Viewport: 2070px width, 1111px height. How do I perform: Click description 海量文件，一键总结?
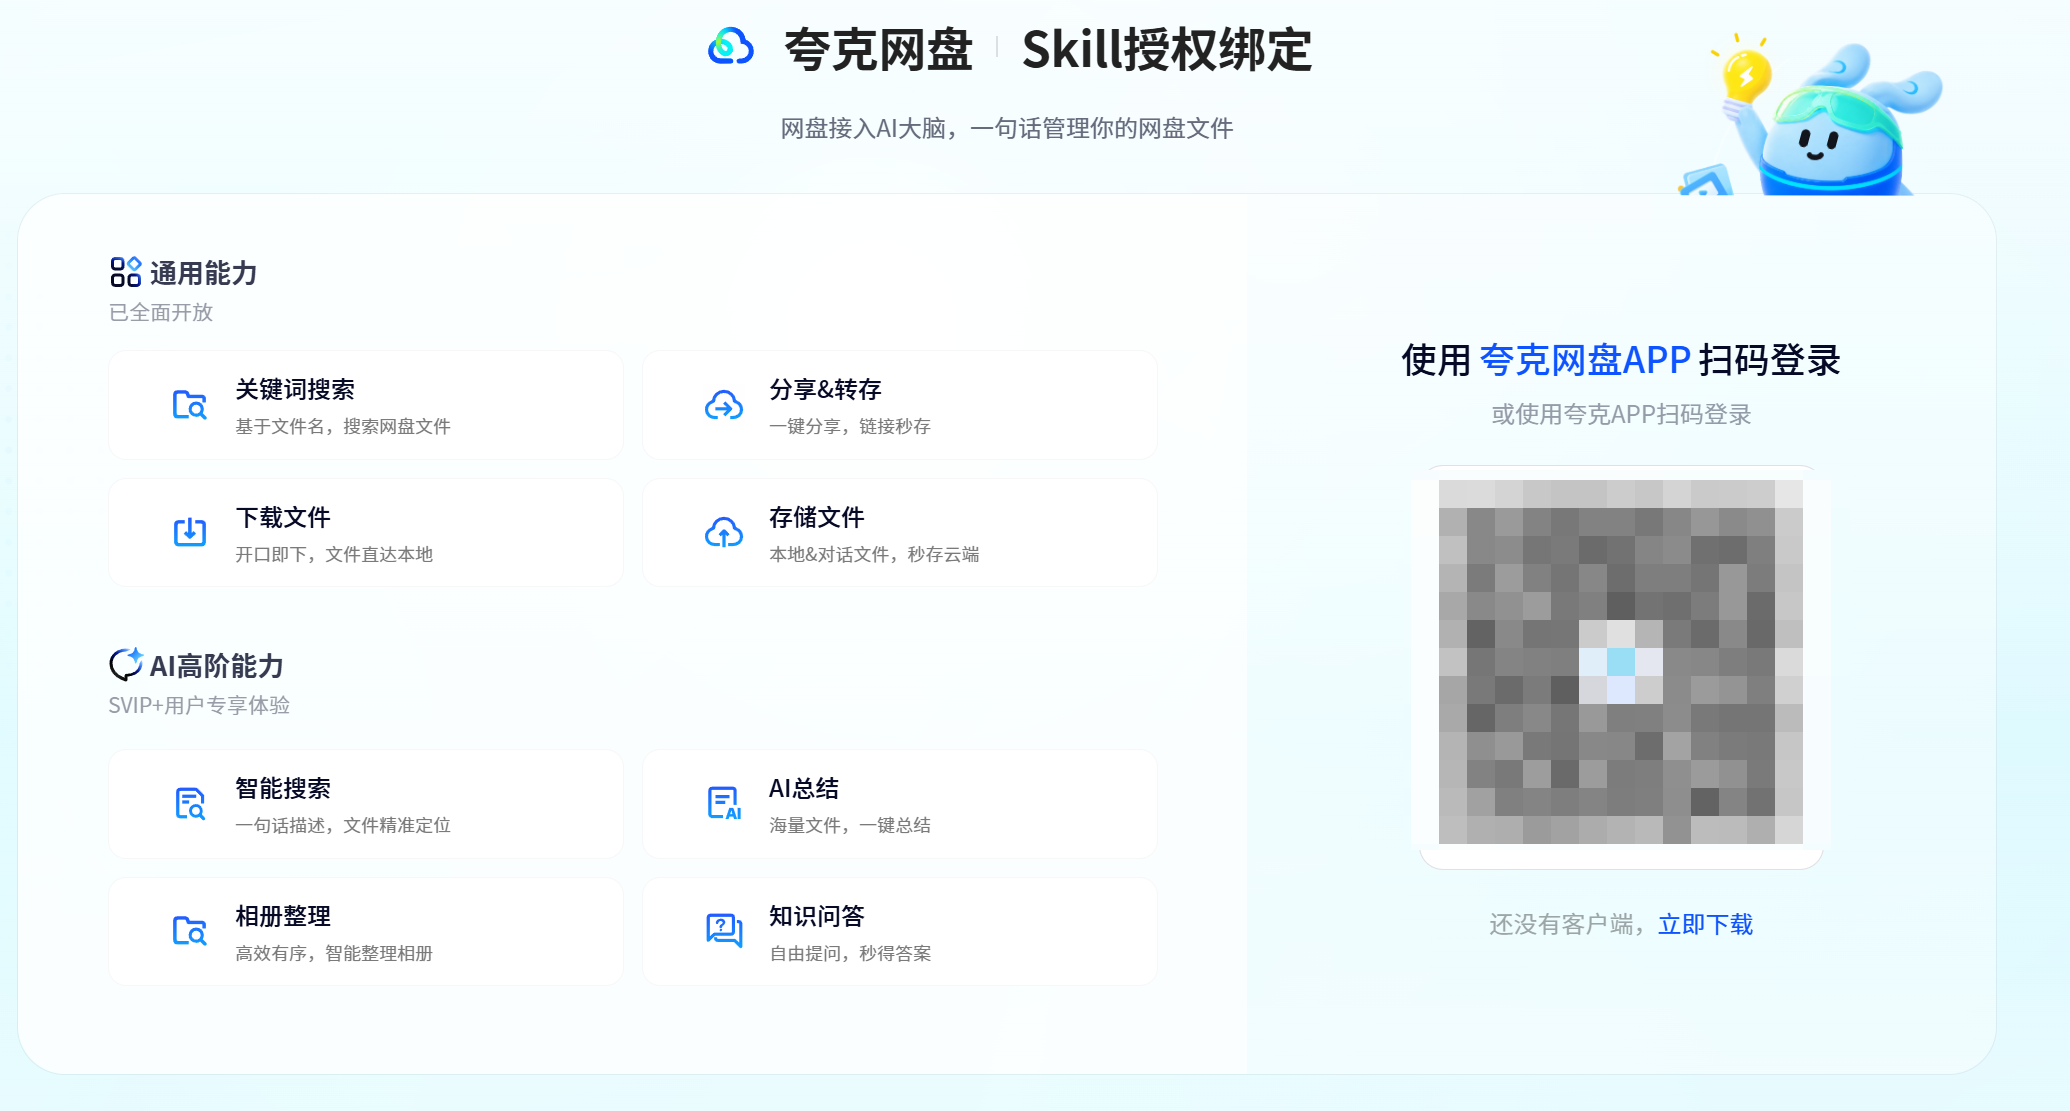[x=850, y=825]
